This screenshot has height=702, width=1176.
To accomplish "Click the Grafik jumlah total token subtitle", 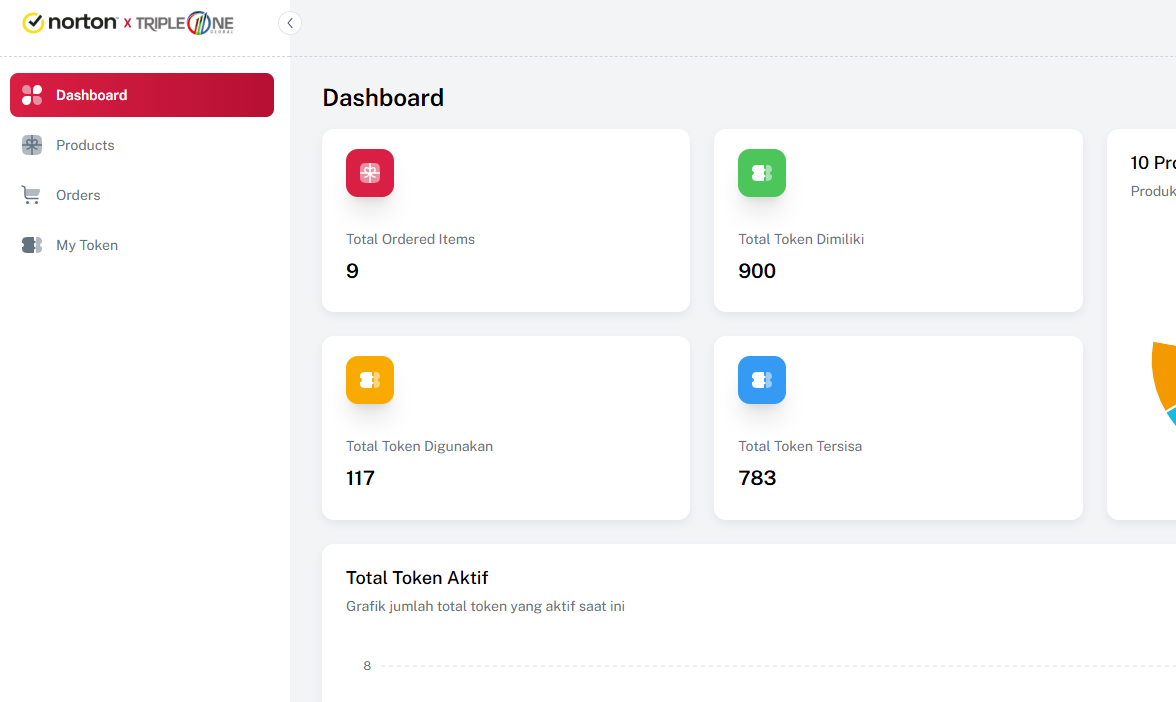I will pos(485,606).
